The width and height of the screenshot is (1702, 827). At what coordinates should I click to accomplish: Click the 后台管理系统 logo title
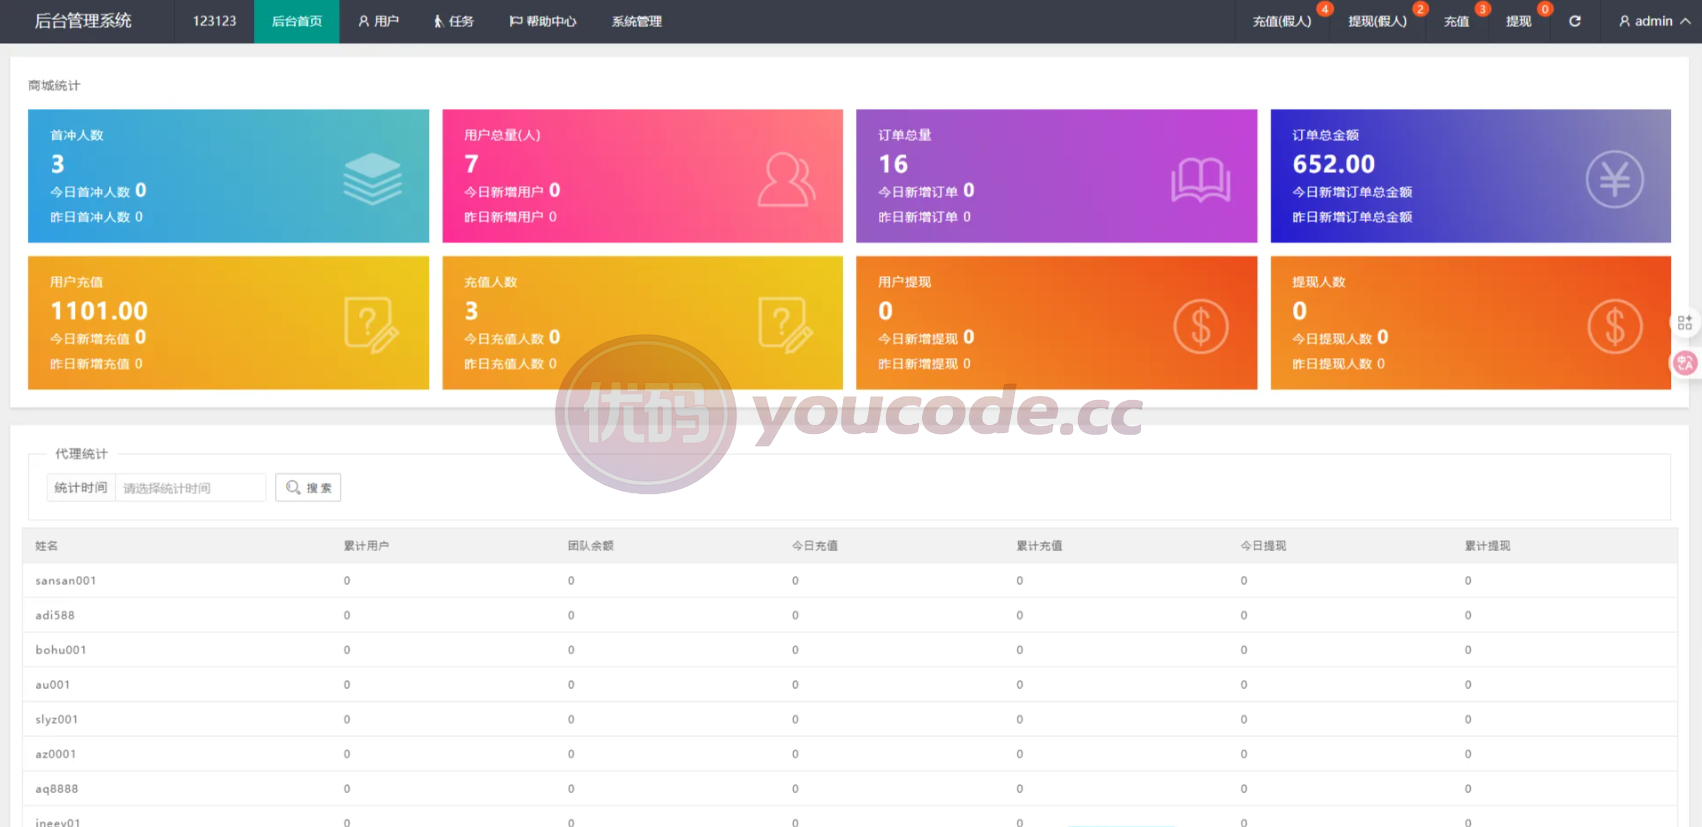[x=83, y=21]
